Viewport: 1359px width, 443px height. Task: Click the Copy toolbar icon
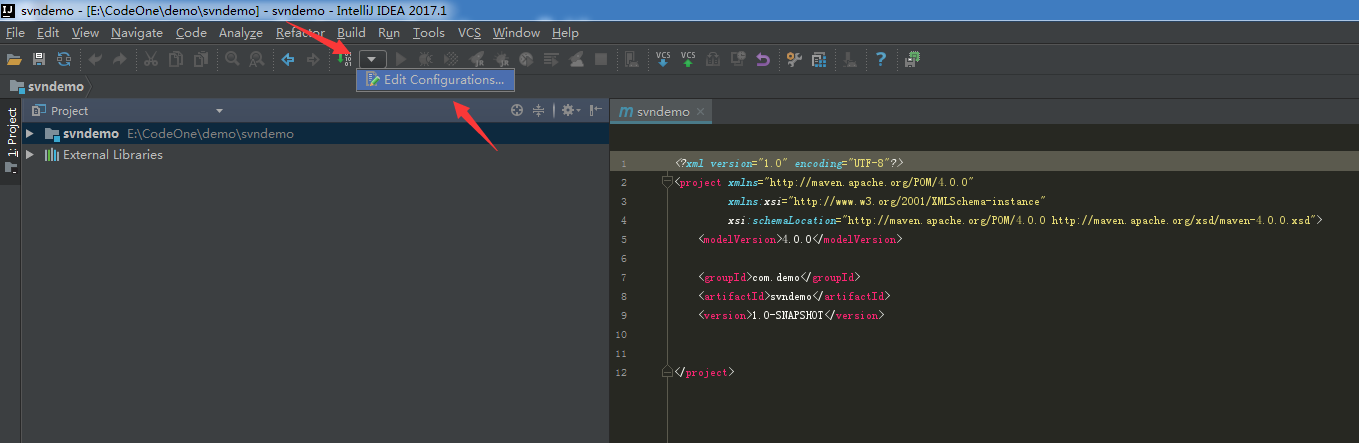(x=176, y=59)
